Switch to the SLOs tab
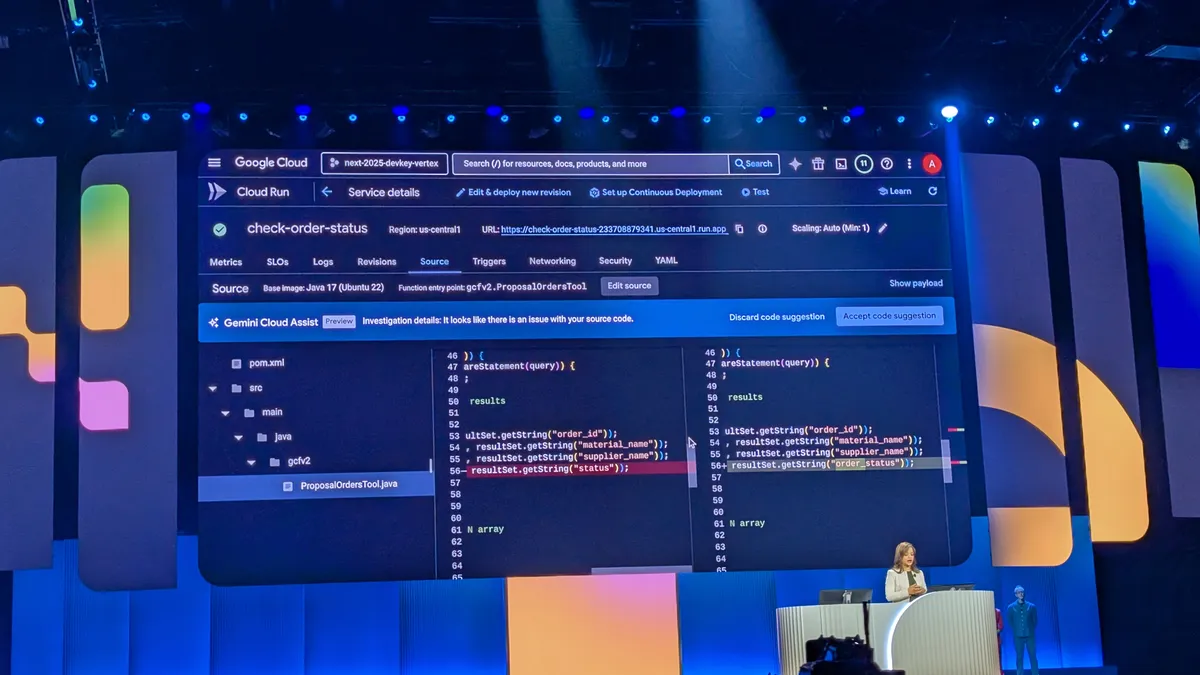This screenshot has height=675, width=1200. point(277,262)
